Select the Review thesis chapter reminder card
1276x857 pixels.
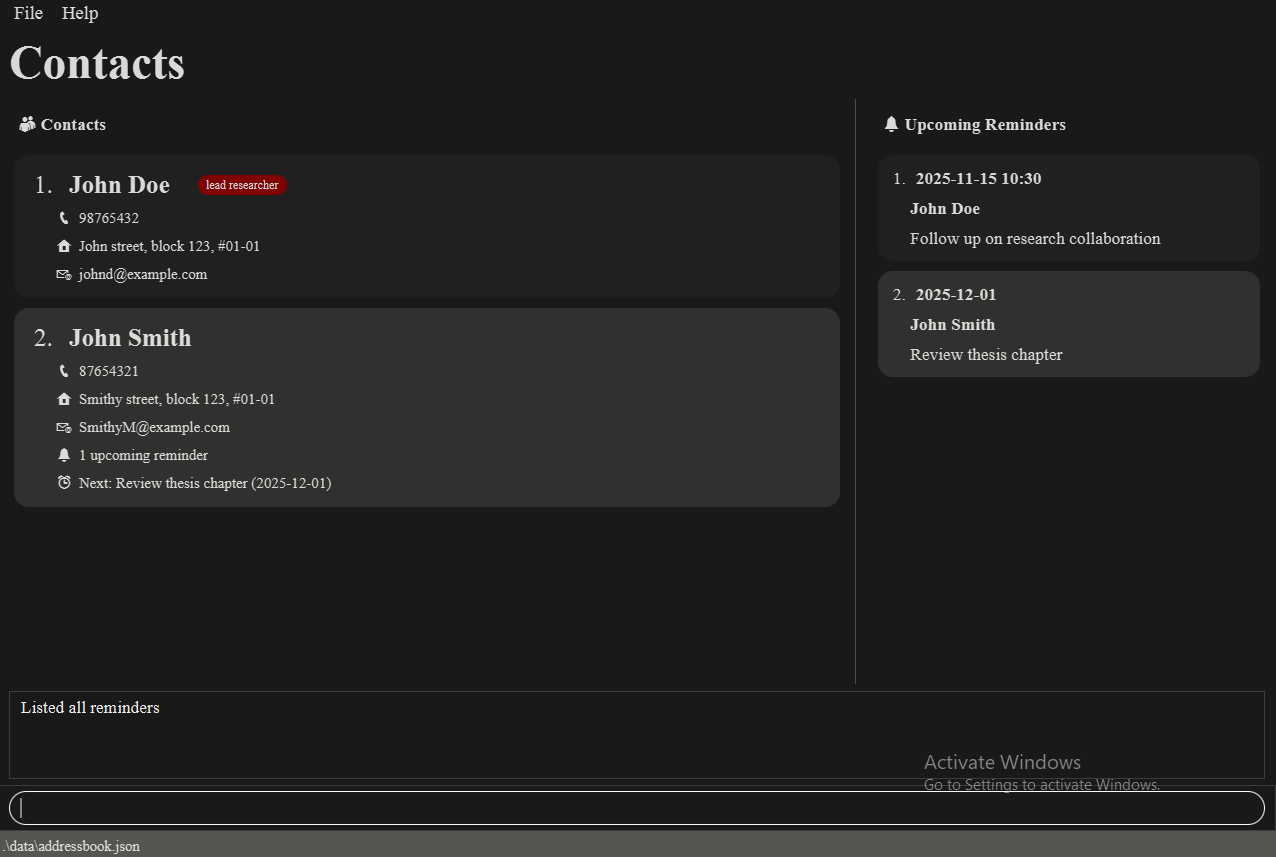(1068, 325)
